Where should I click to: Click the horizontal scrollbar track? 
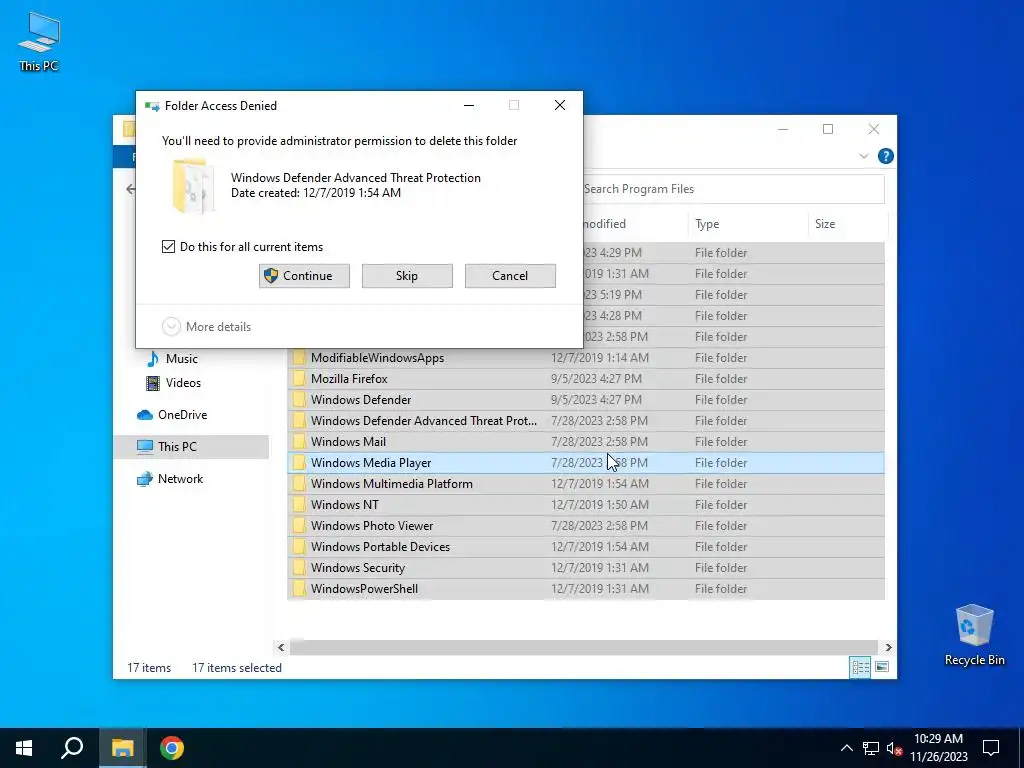pos(584,647)
